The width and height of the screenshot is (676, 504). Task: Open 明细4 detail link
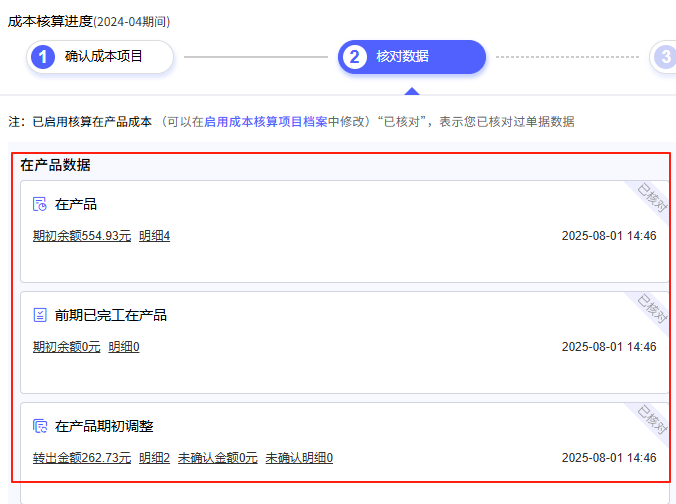coord(154,236)
